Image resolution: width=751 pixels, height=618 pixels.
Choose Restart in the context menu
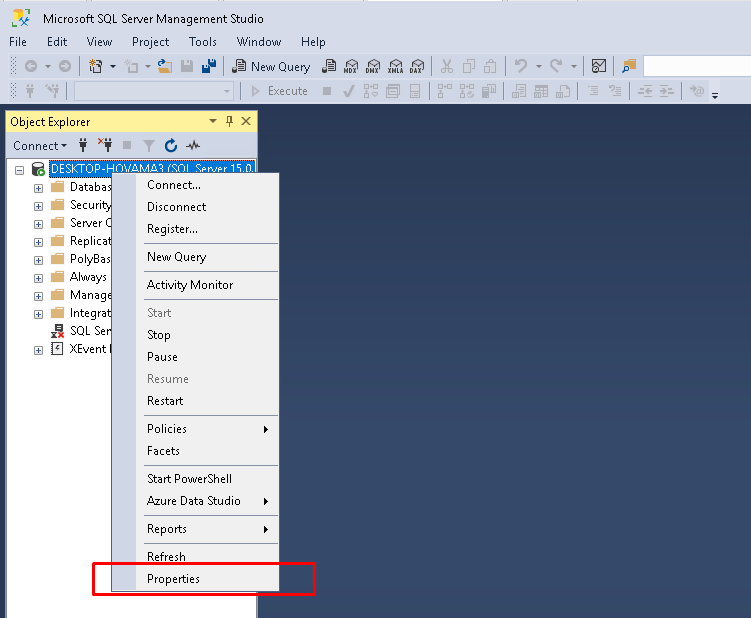coord(195,401)
